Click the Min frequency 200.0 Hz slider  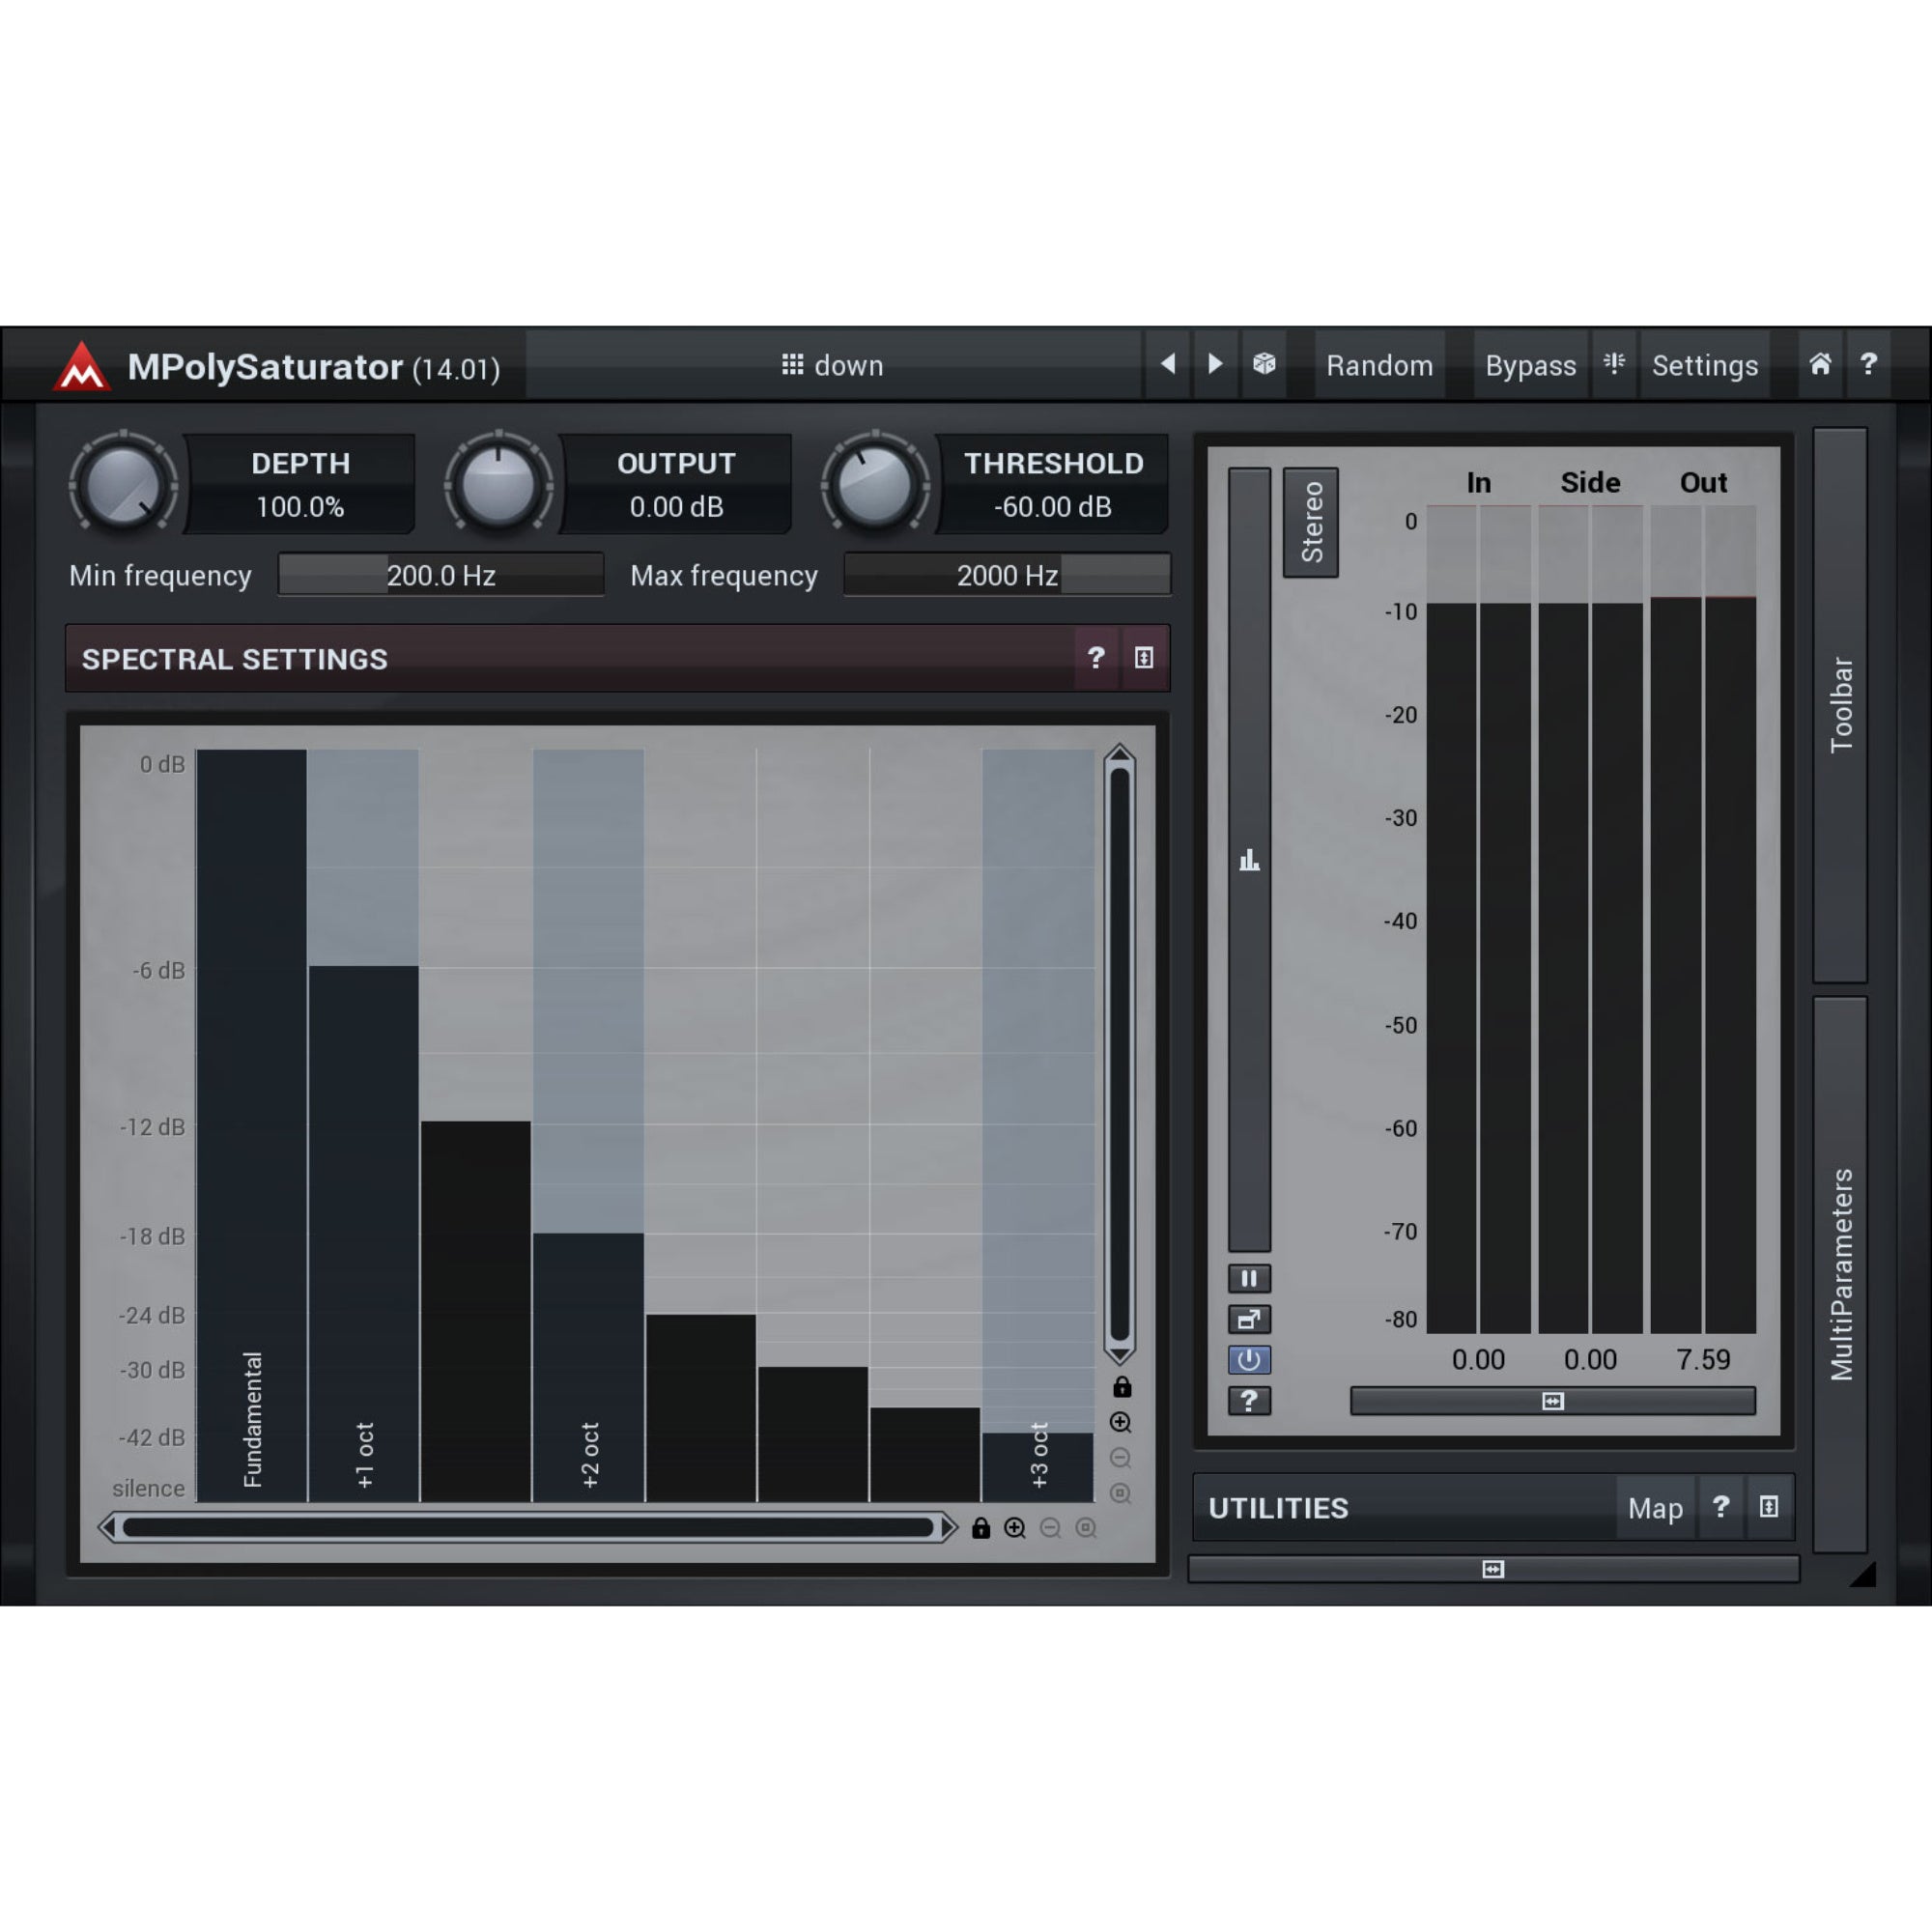(441, 575)
